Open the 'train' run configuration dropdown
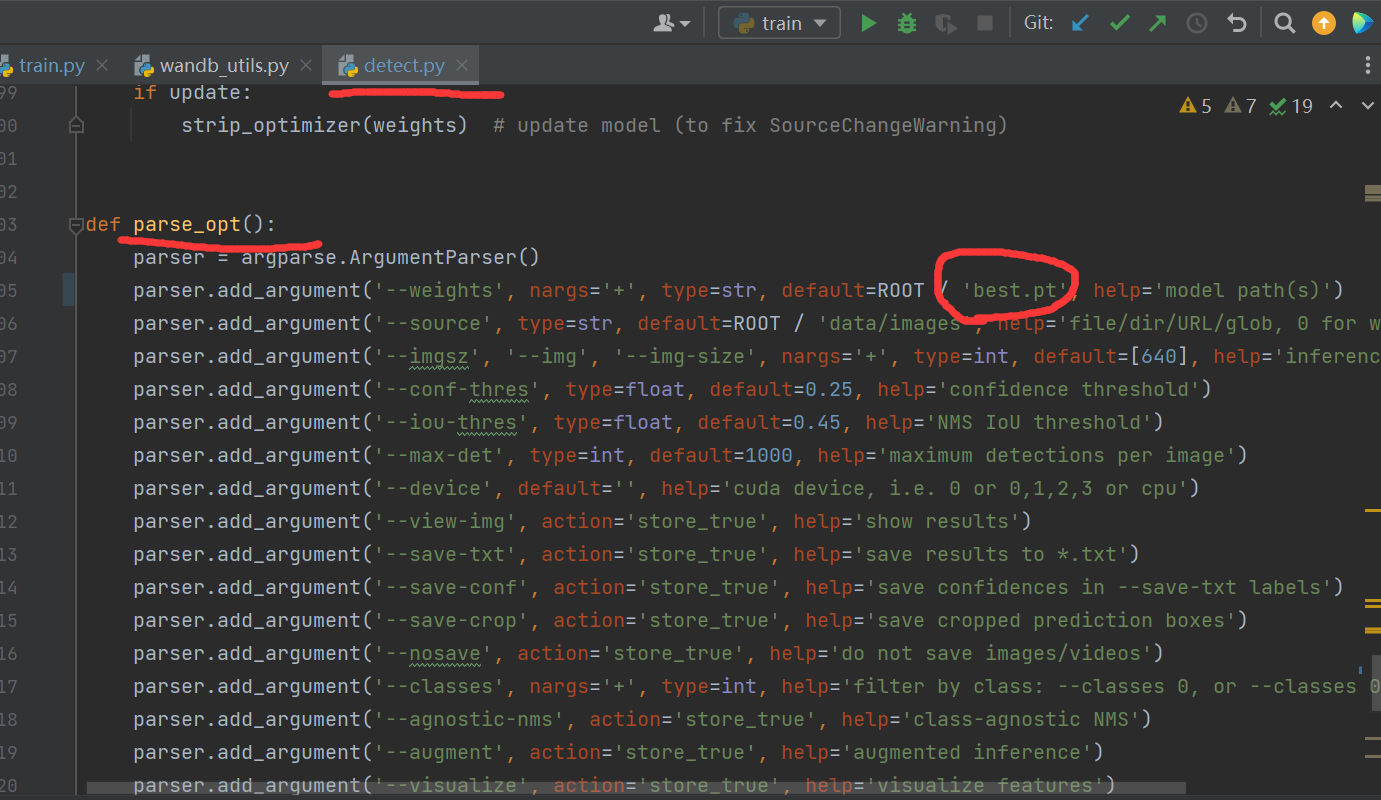The image size is (1381, 800). pos(779,22)
